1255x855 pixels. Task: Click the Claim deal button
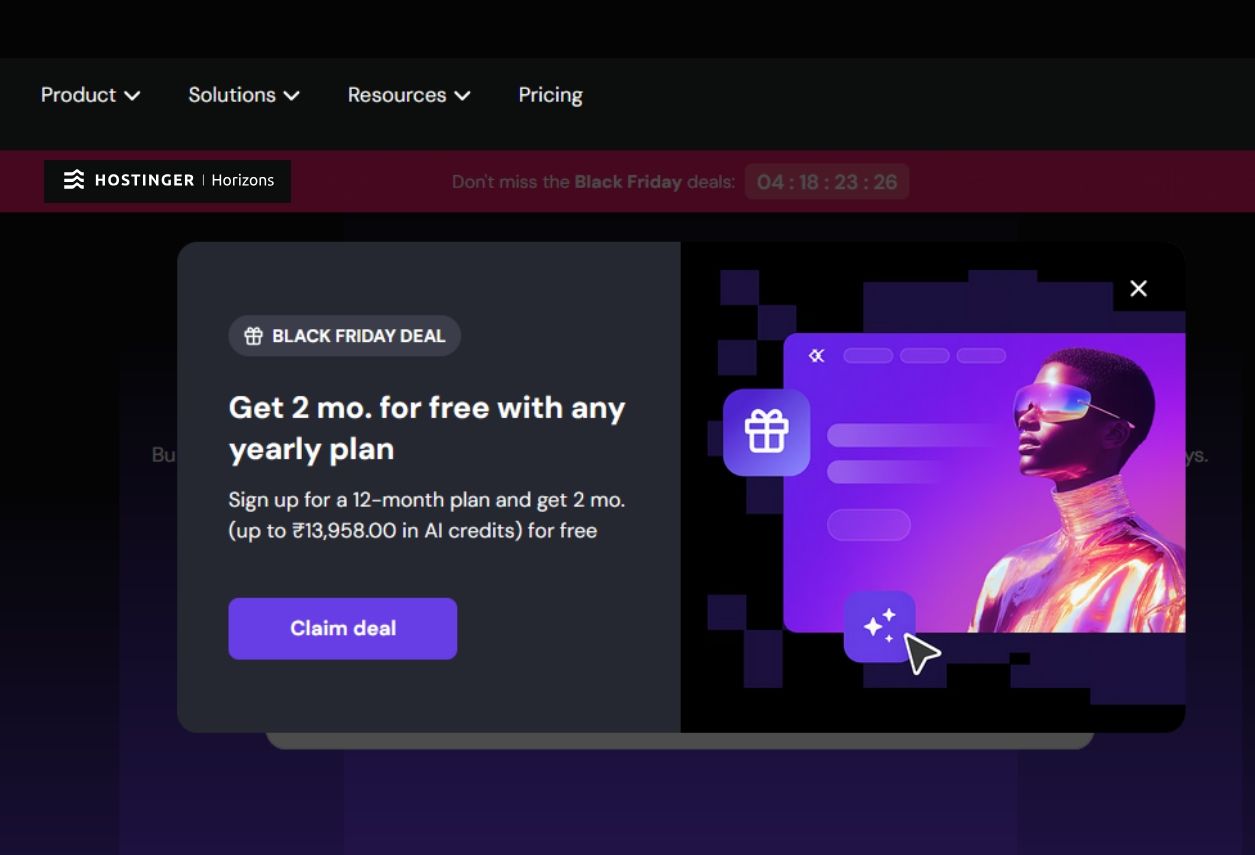point(343,628)
